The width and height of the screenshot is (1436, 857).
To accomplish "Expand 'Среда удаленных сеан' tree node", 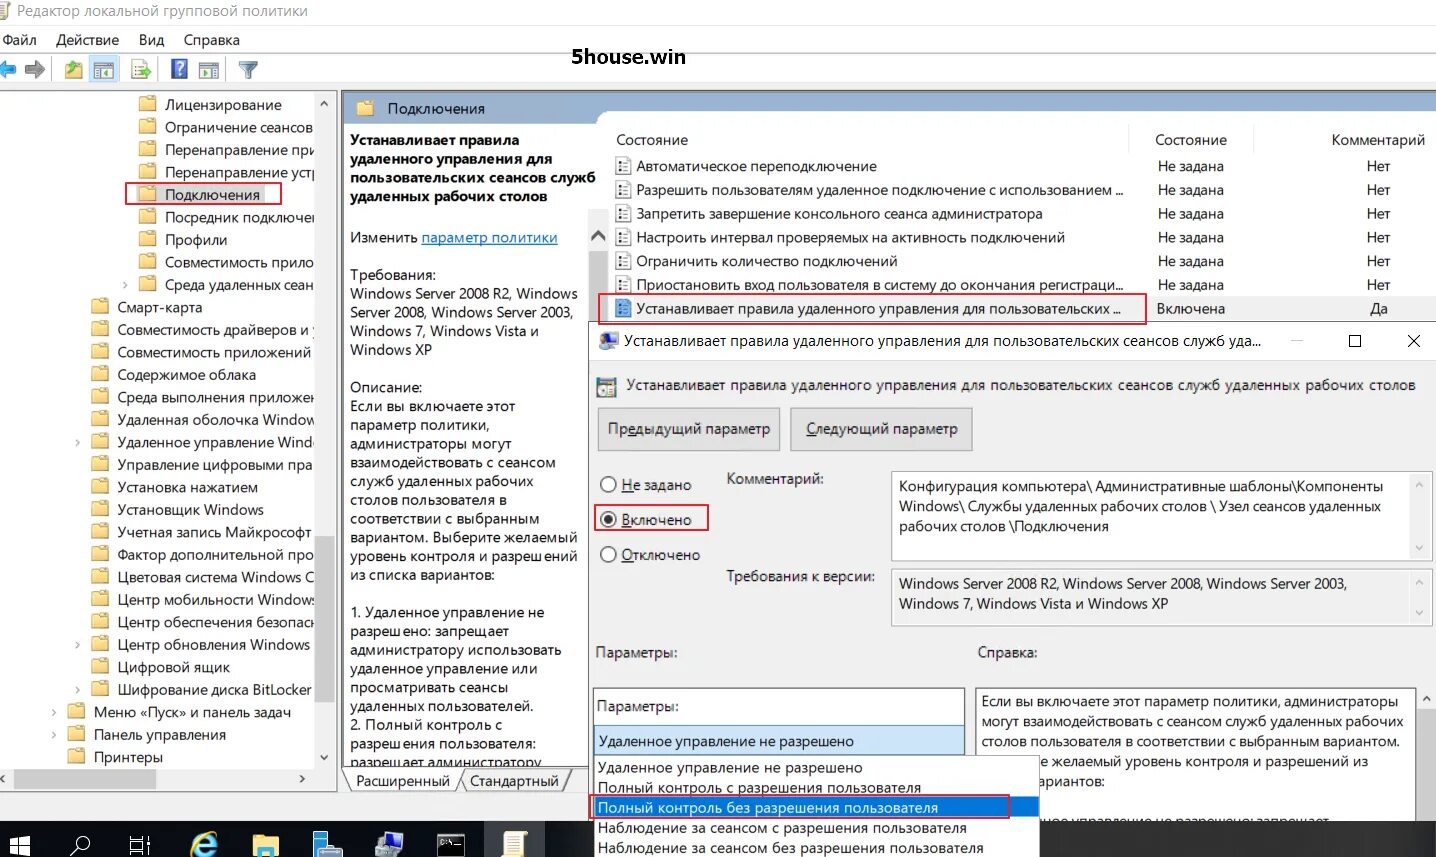I will [125, 285].
